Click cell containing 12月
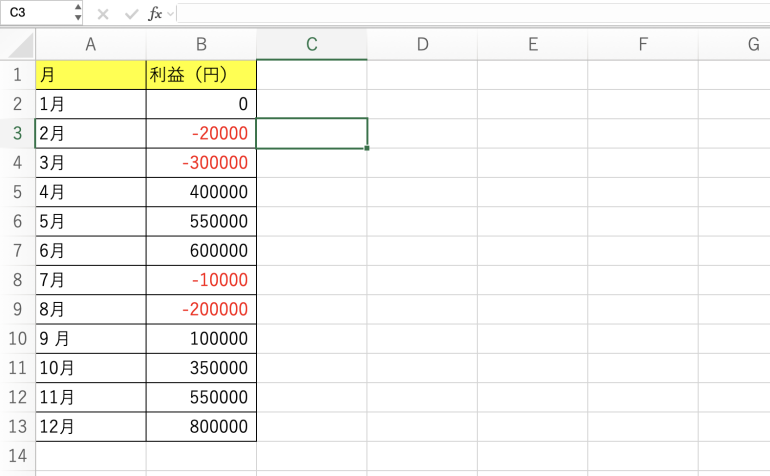Viewport: 770px width, 476px height. coord(91,426)
